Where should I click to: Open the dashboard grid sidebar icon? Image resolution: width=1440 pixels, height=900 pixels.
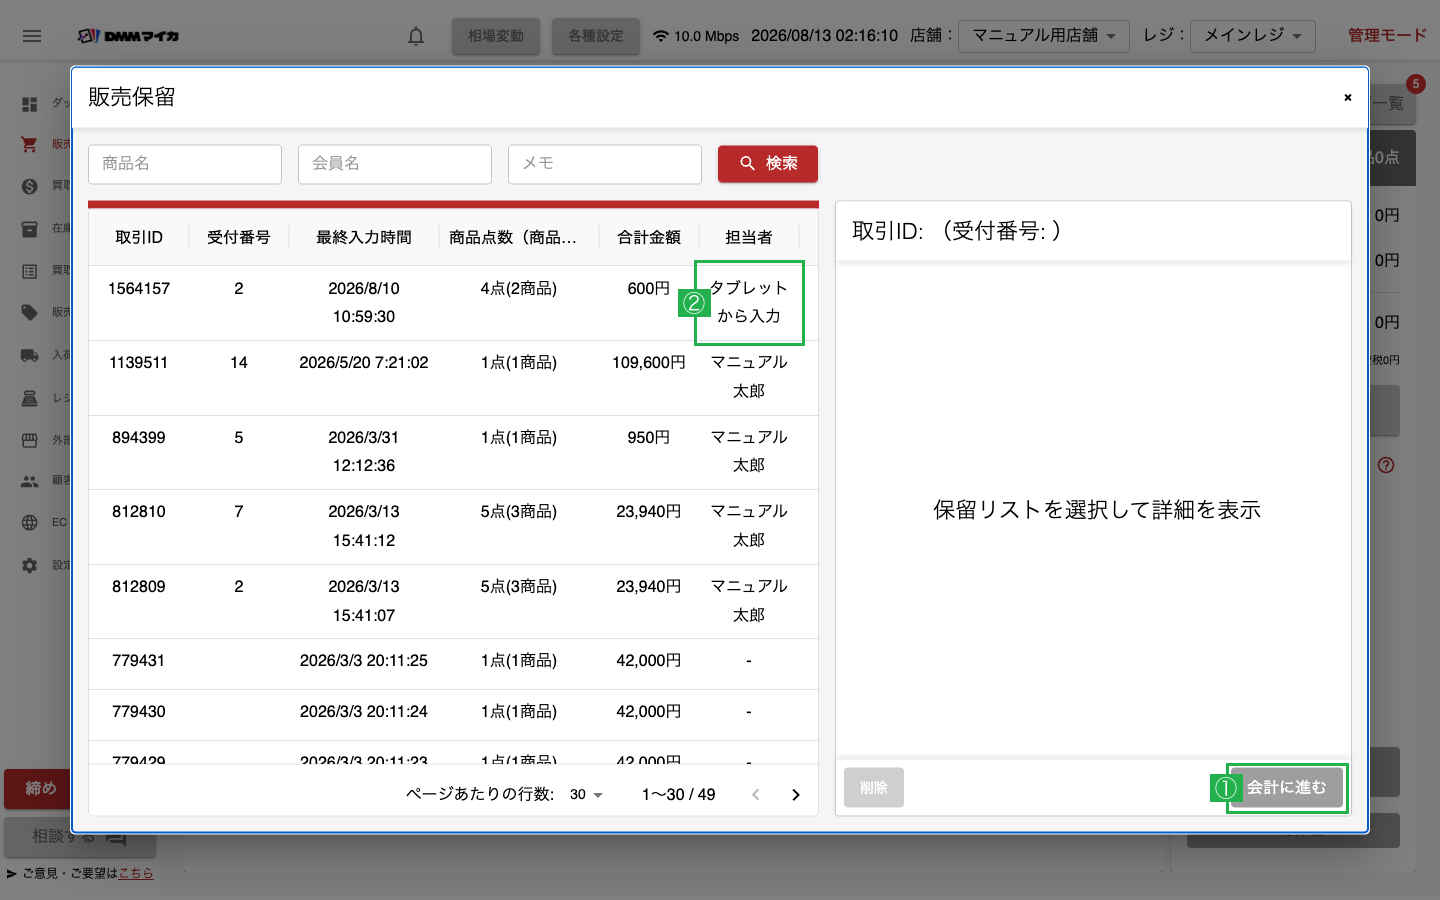tap(30, 104)
